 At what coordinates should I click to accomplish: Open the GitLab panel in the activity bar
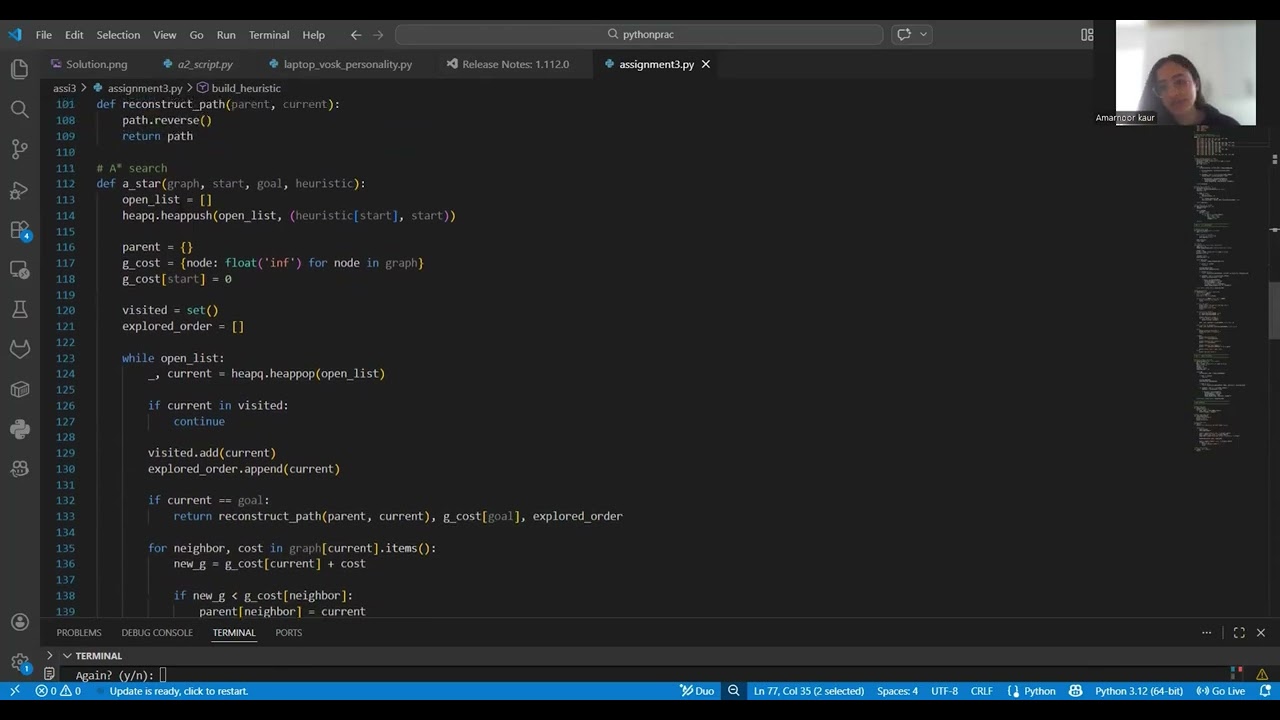tap(19, 349)
